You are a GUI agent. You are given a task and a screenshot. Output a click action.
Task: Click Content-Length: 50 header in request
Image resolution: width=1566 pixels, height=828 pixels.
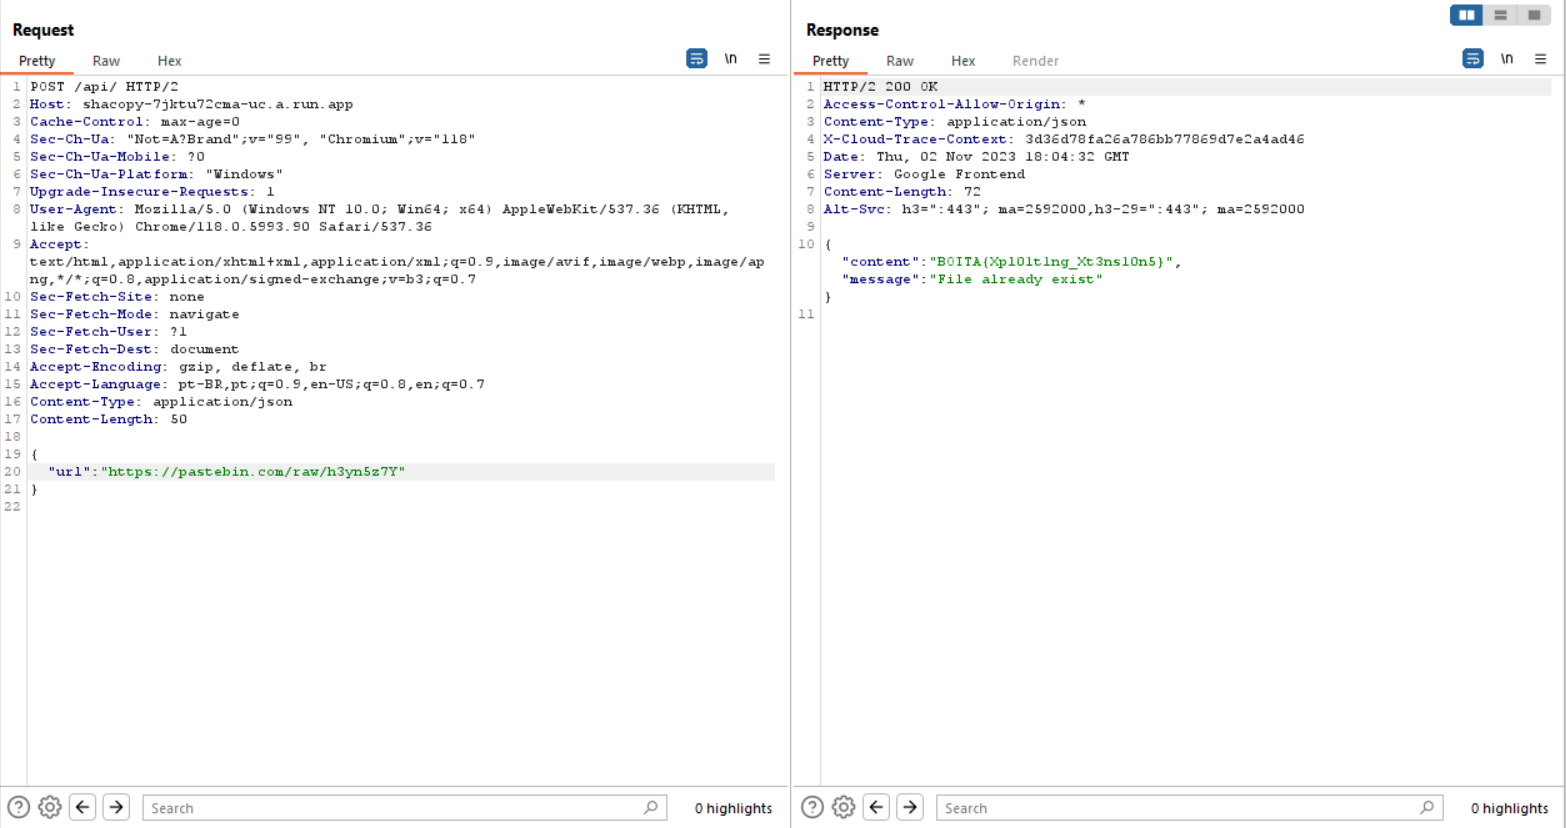pyautogui.click(x=108, y=419)
